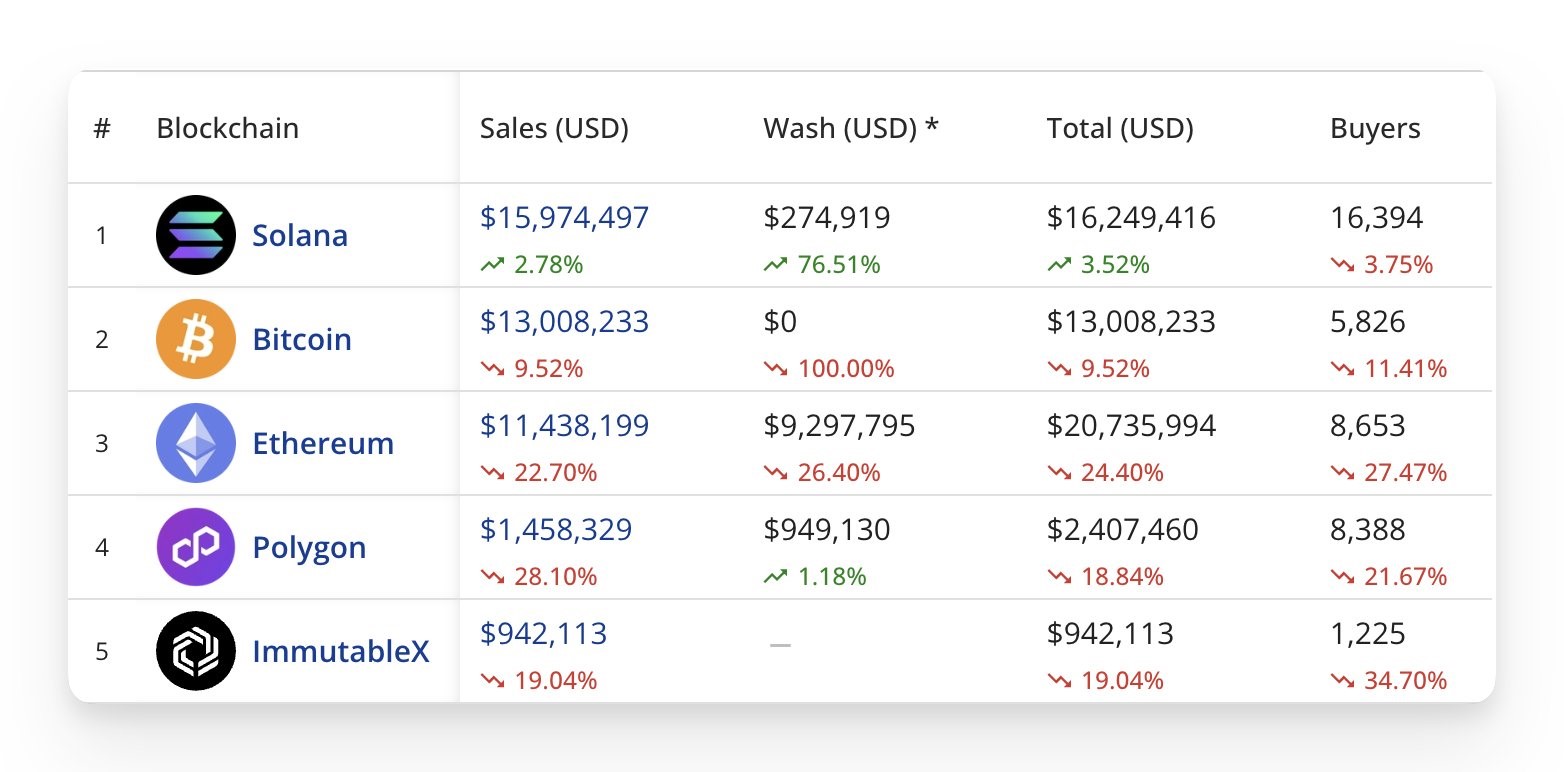Open the Polygon blockchain link
This screenshot has height=772, width=1564.
pos(309,548)
